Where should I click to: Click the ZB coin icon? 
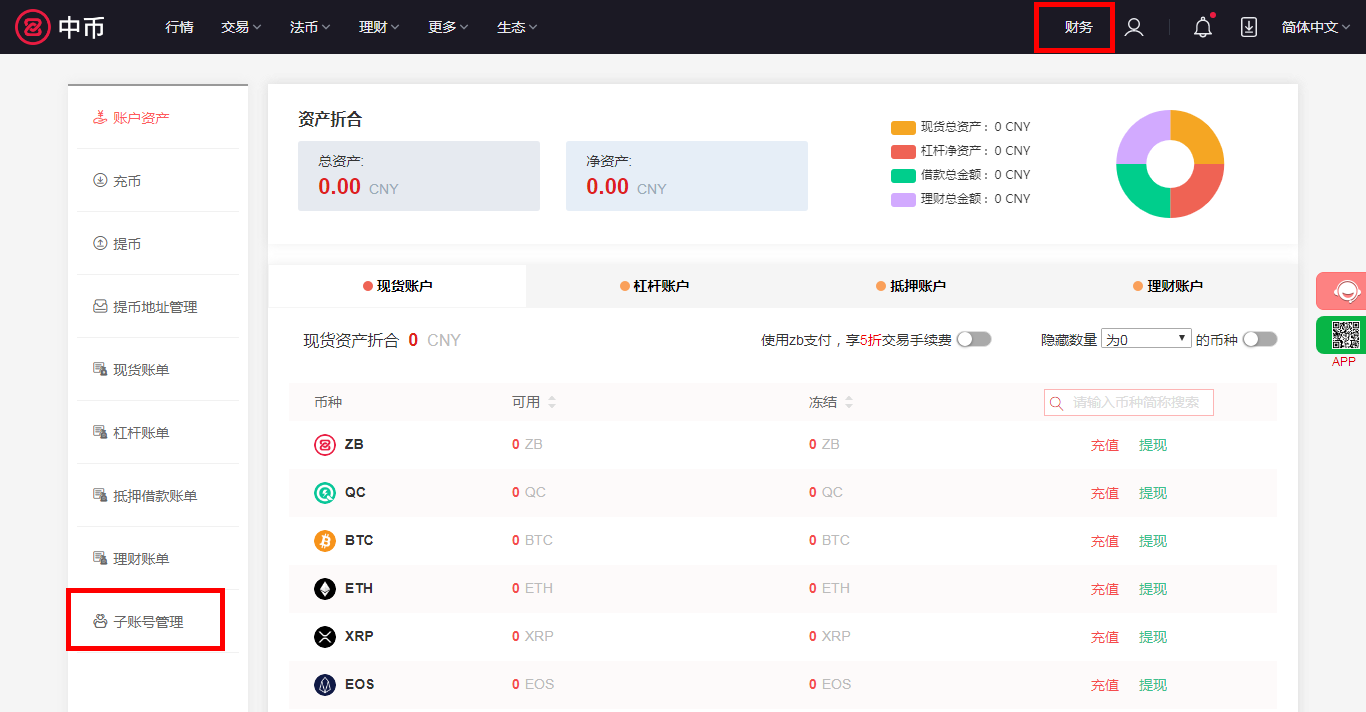(x=325, y=445)
